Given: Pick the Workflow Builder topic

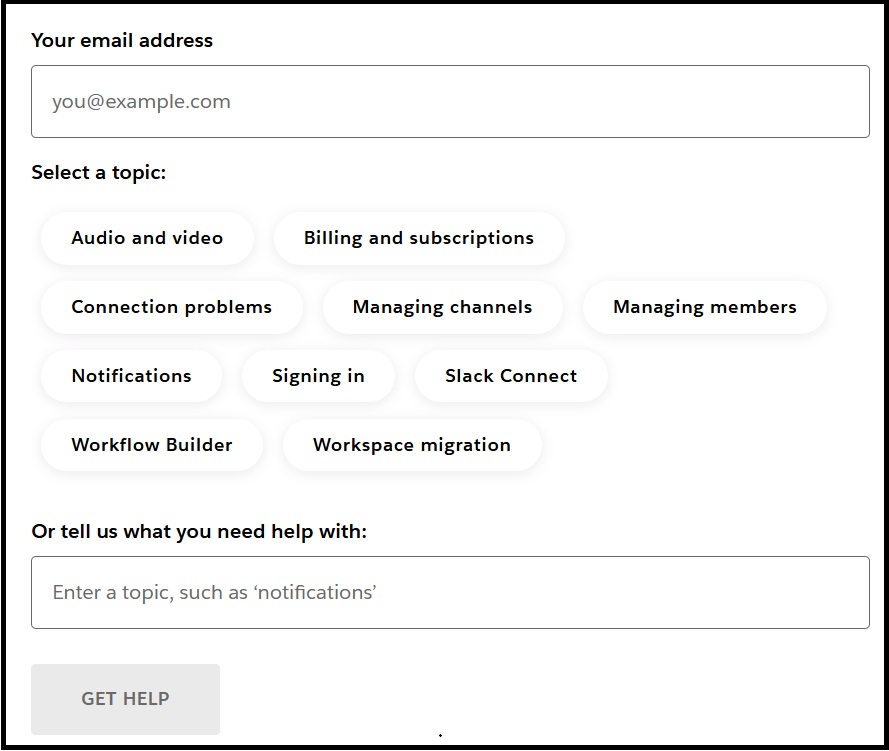Looking at the screenshot, I should [151, 445].
